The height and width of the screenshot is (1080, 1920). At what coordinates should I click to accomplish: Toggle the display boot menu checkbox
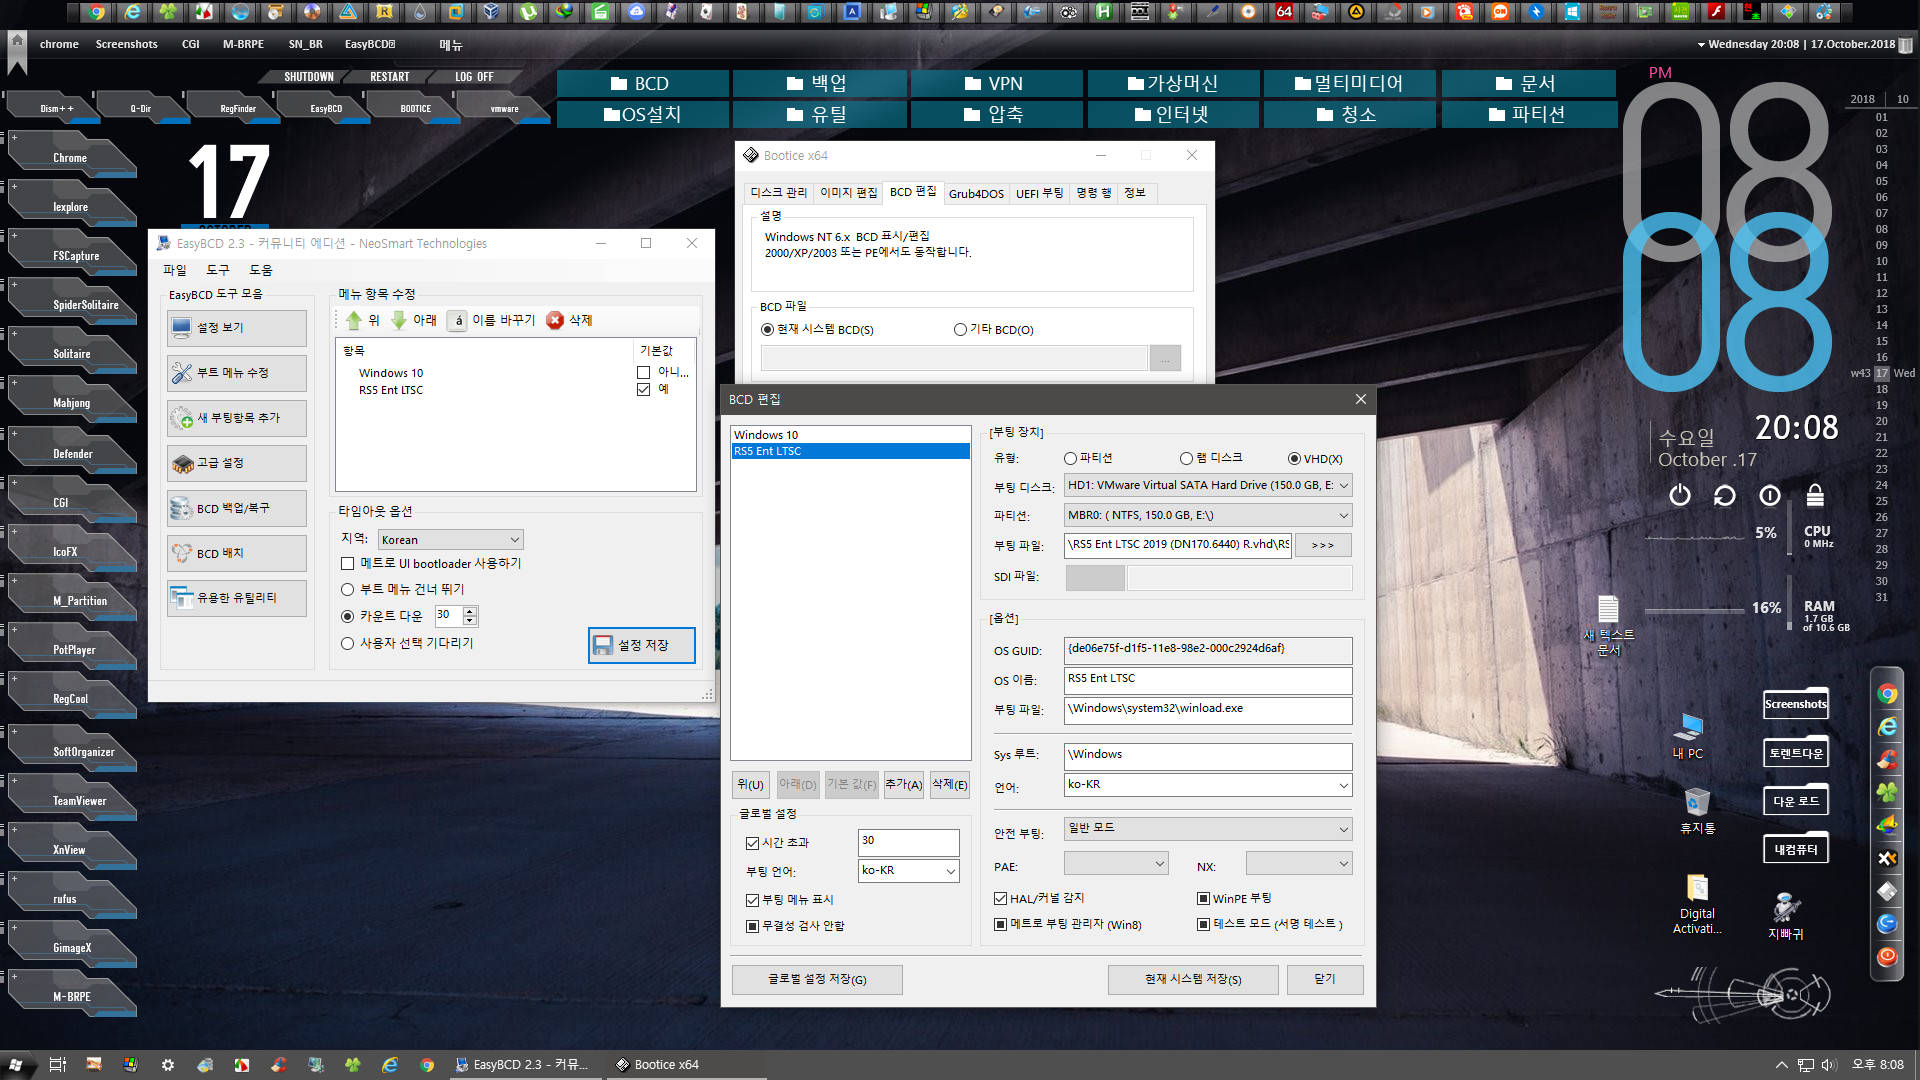(752, 900)
